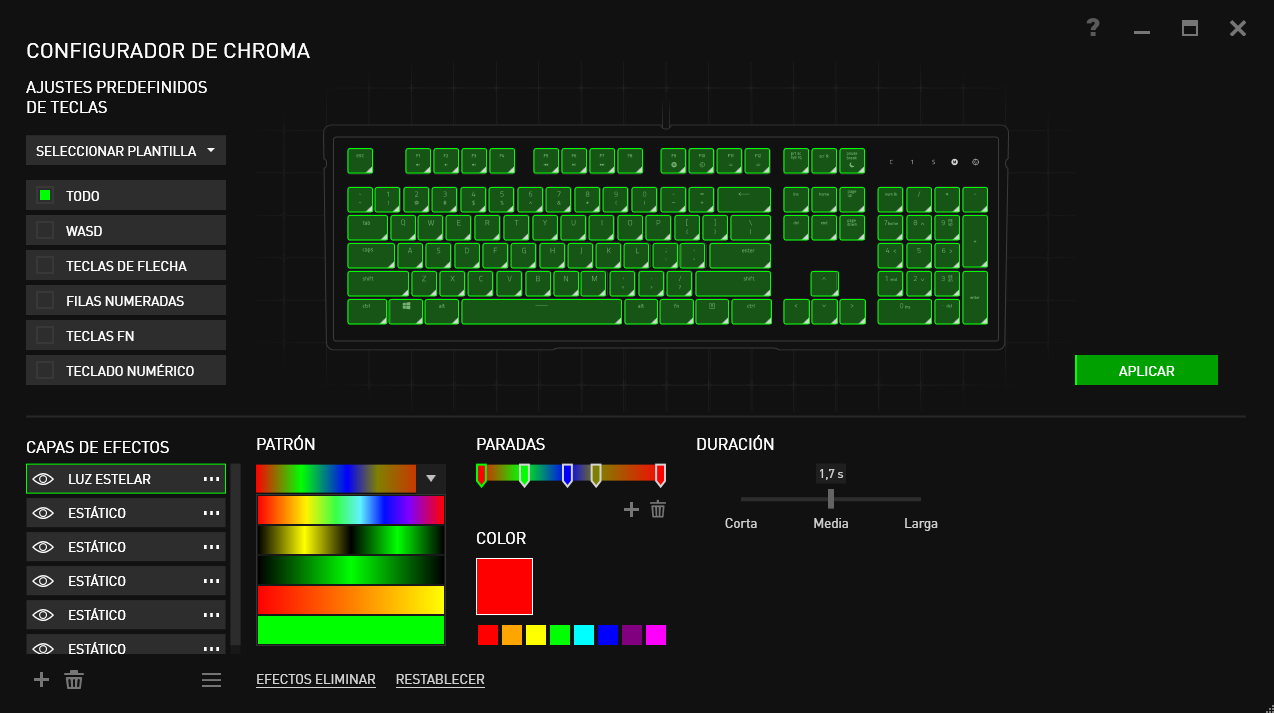Enable FILAS NUMERADAS checkbox
The height and width of the screenshot is (713, 1274).
point(45,300)
